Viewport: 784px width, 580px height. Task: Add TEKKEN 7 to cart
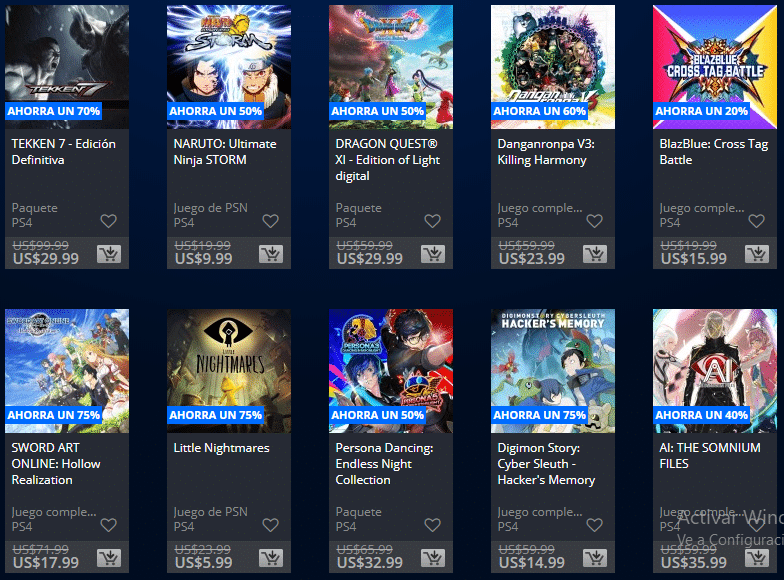click(109, 254)
